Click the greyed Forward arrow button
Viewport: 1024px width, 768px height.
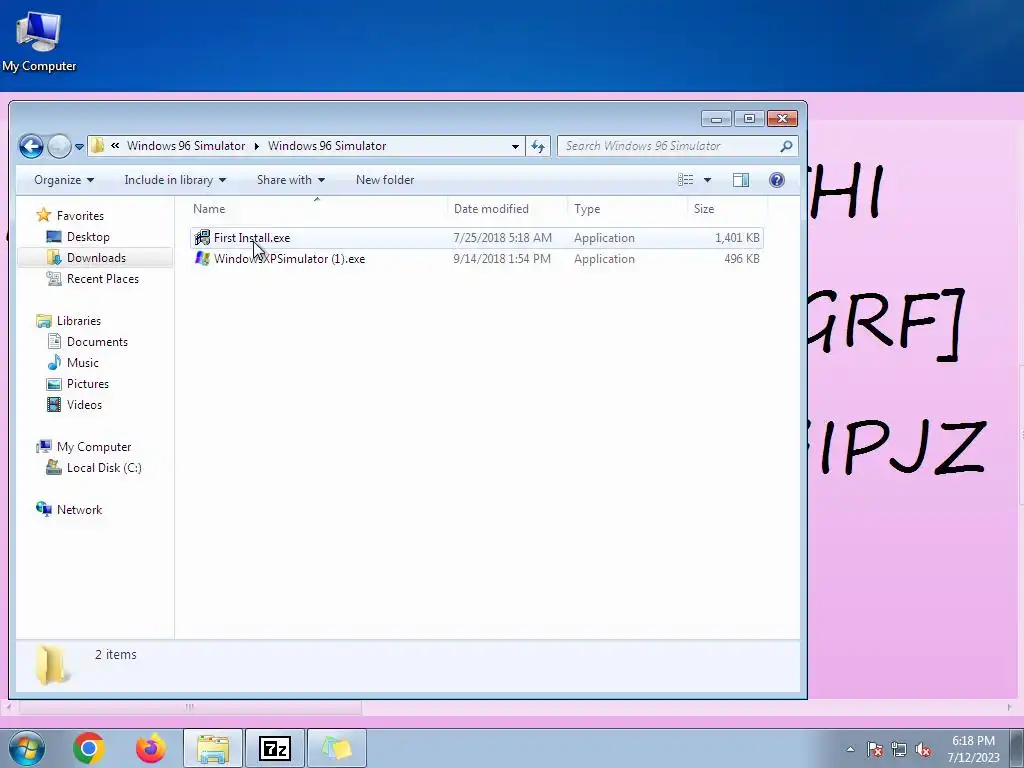[59, 146]
